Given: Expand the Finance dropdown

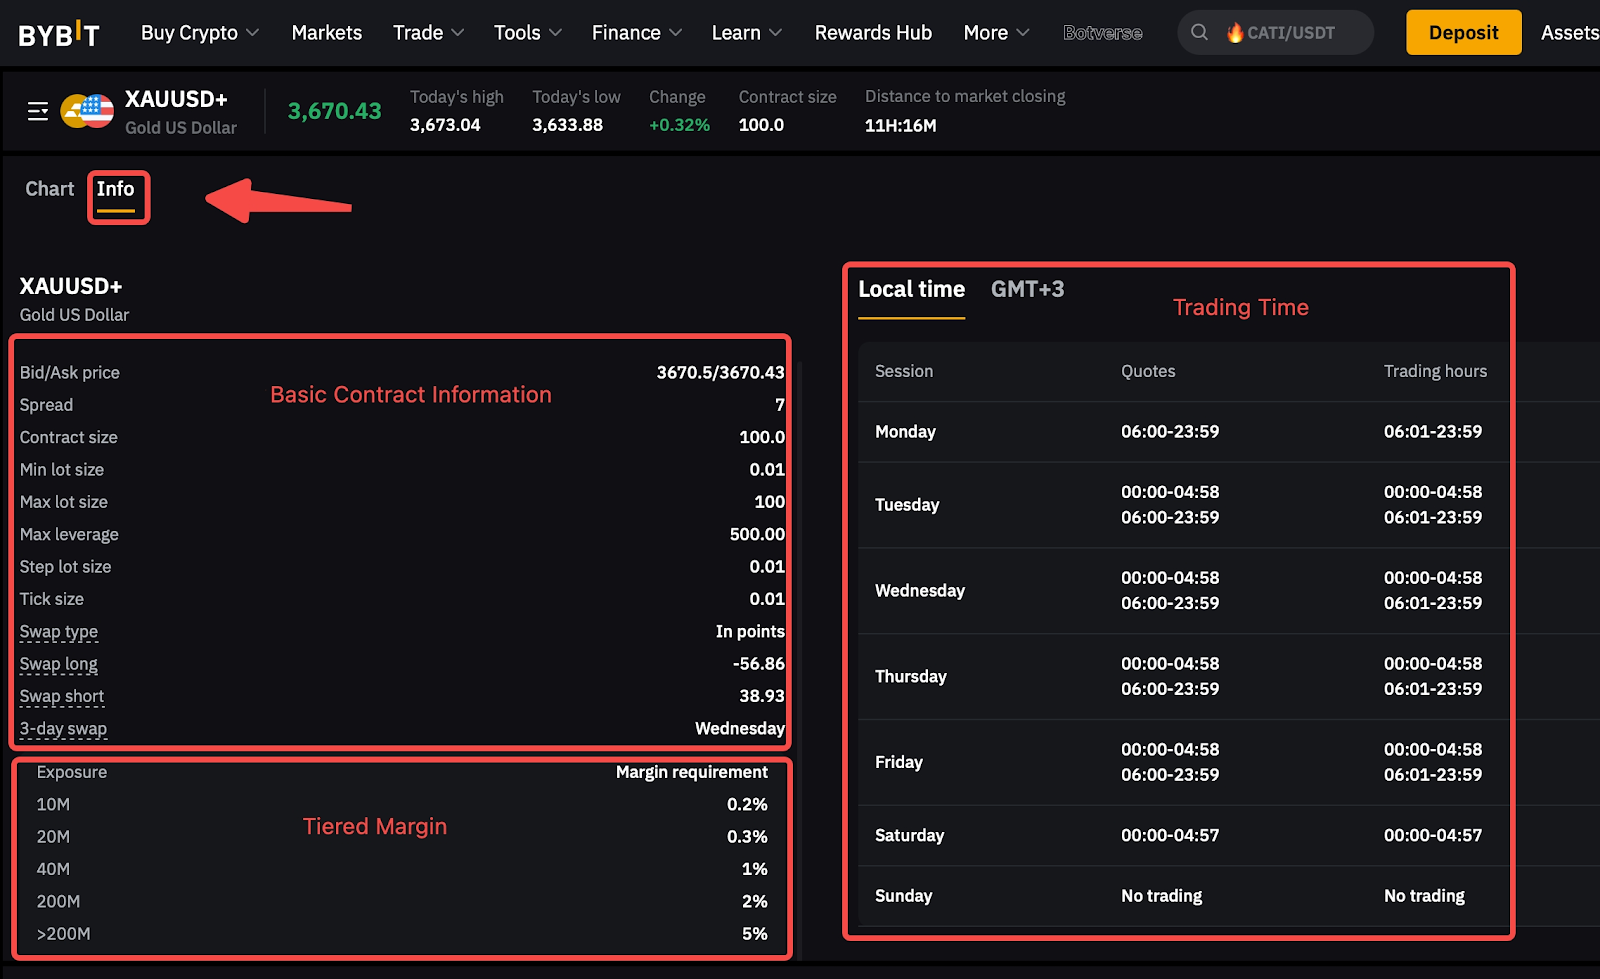Looking at the screenshot, I should [636, 33].
